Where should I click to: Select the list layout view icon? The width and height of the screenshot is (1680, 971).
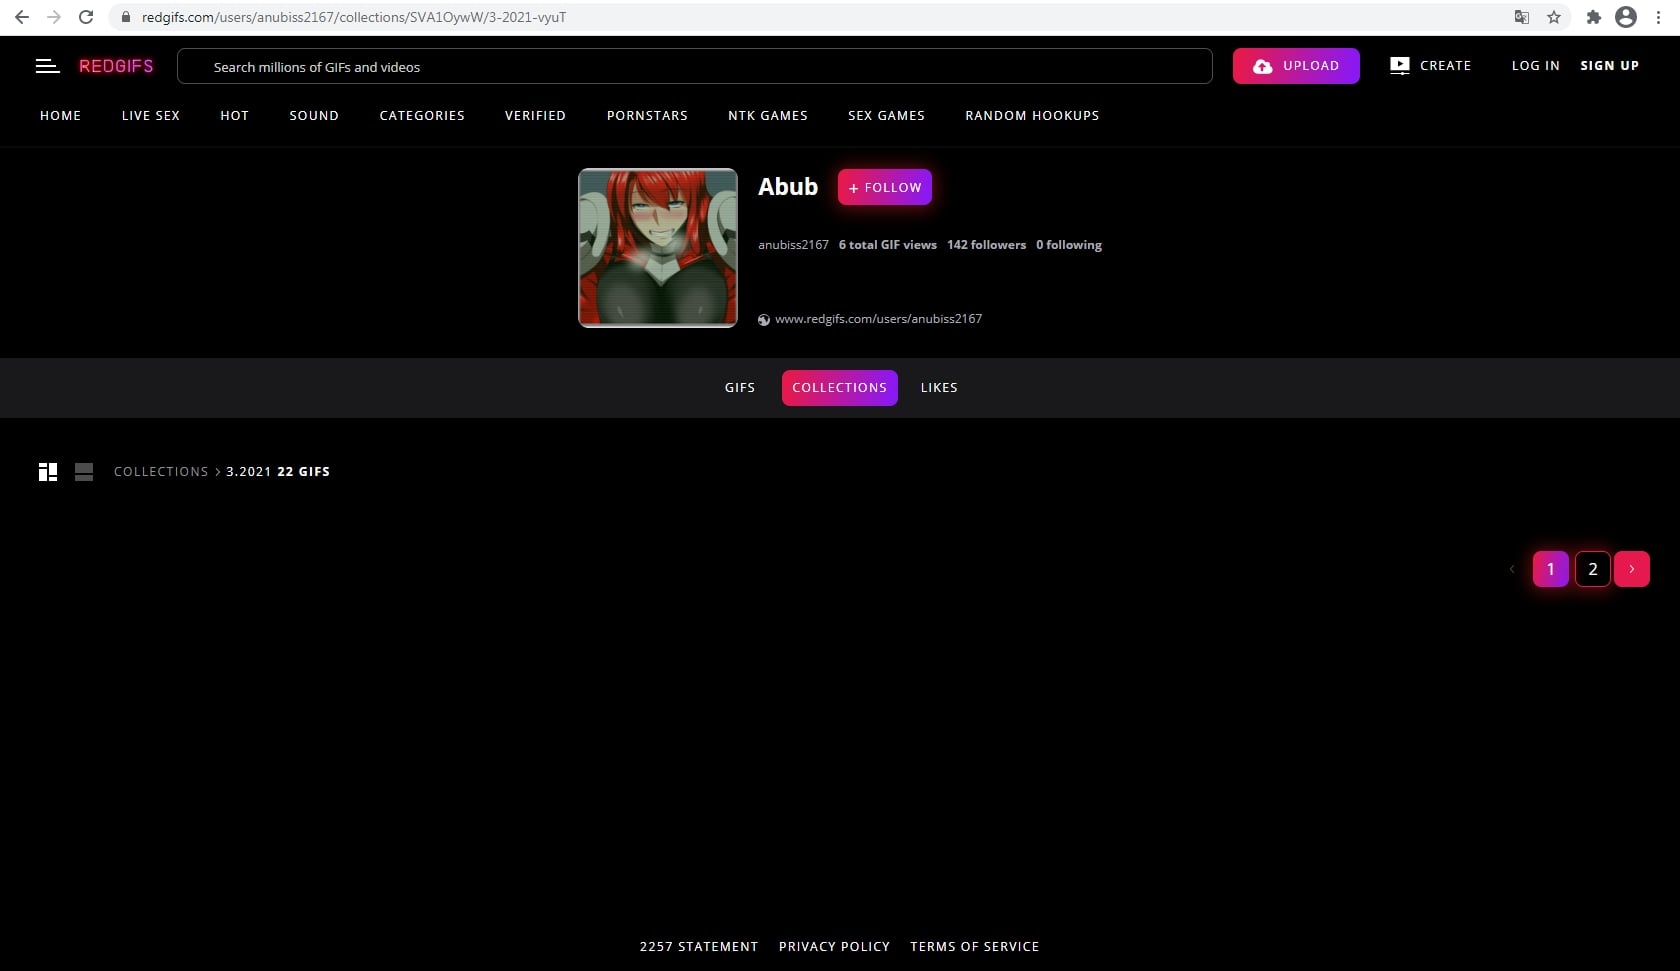(x=84, y=472)
